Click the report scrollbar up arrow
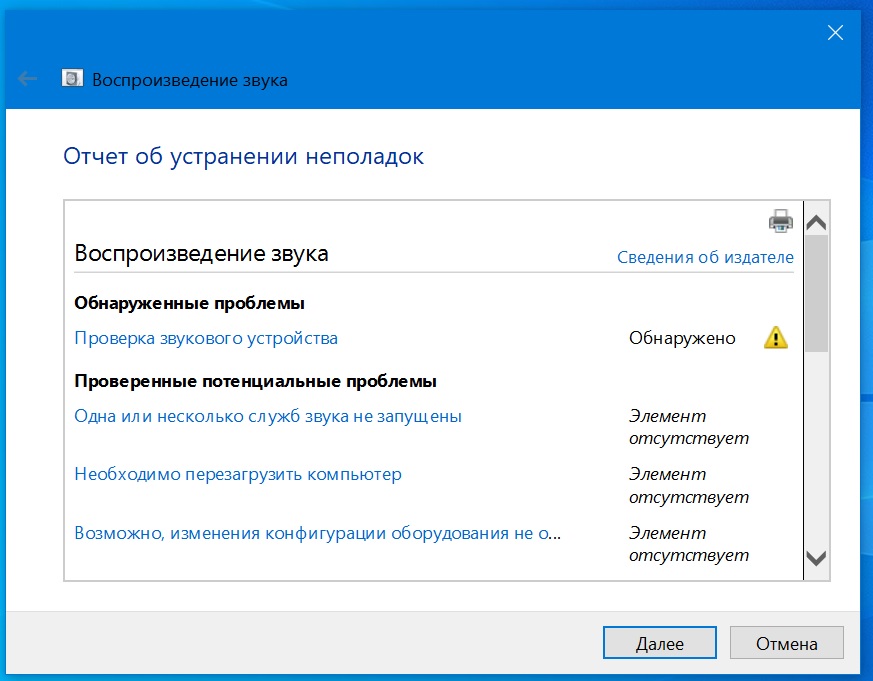 pyautogui.click(x=817, y=223)
